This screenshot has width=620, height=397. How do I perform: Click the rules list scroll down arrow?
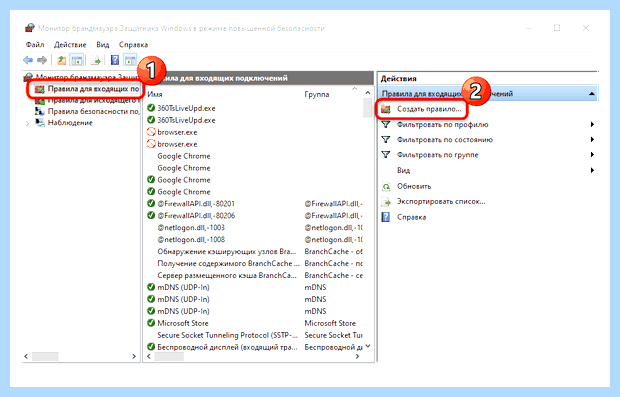click(368, 346)
